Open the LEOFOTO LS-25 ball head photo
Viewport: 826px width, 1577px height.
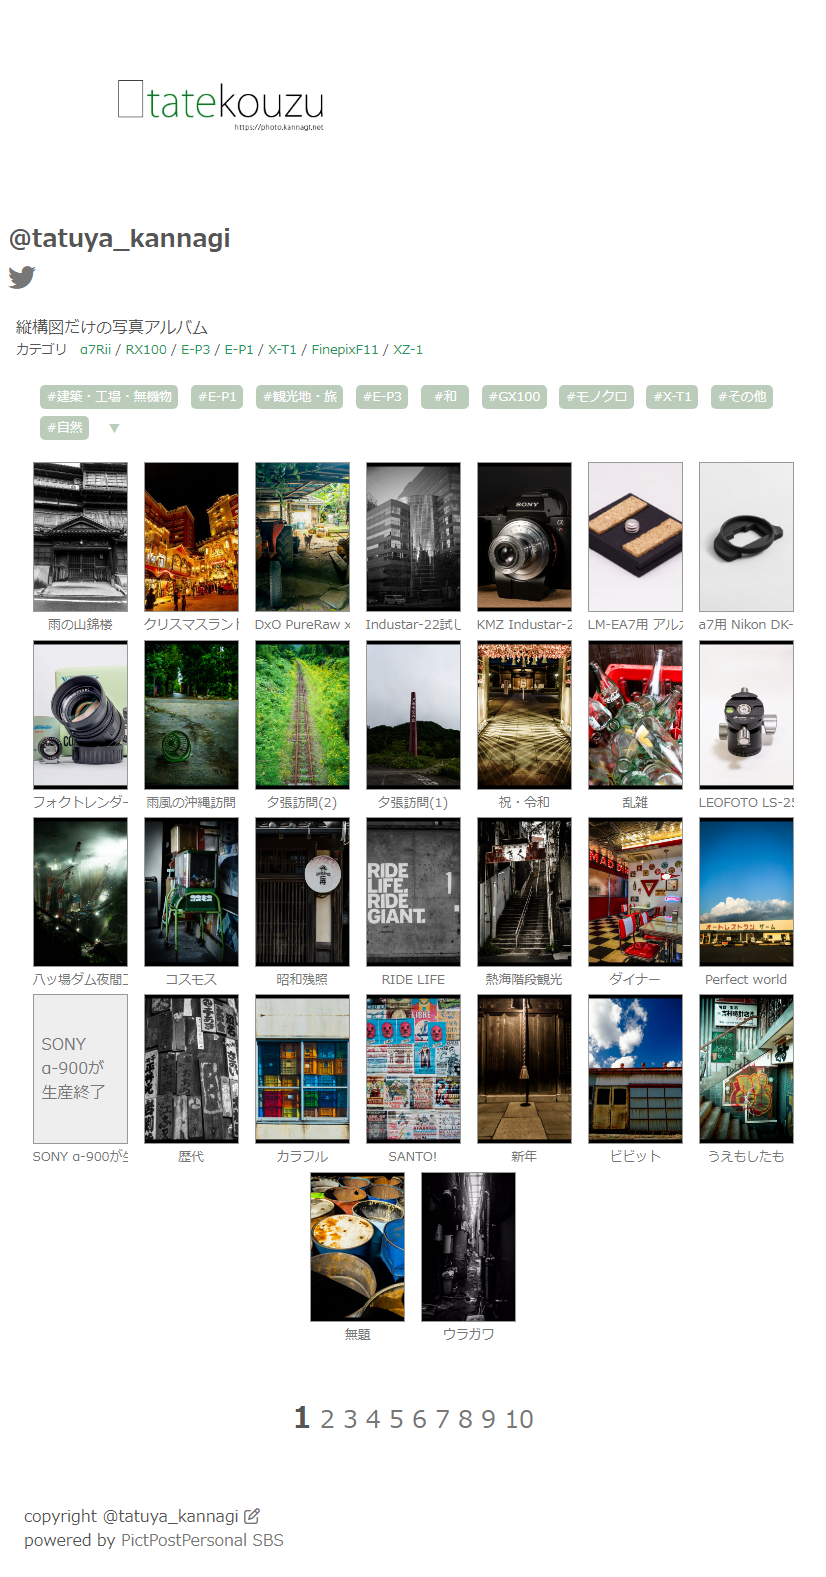point(746,714)
